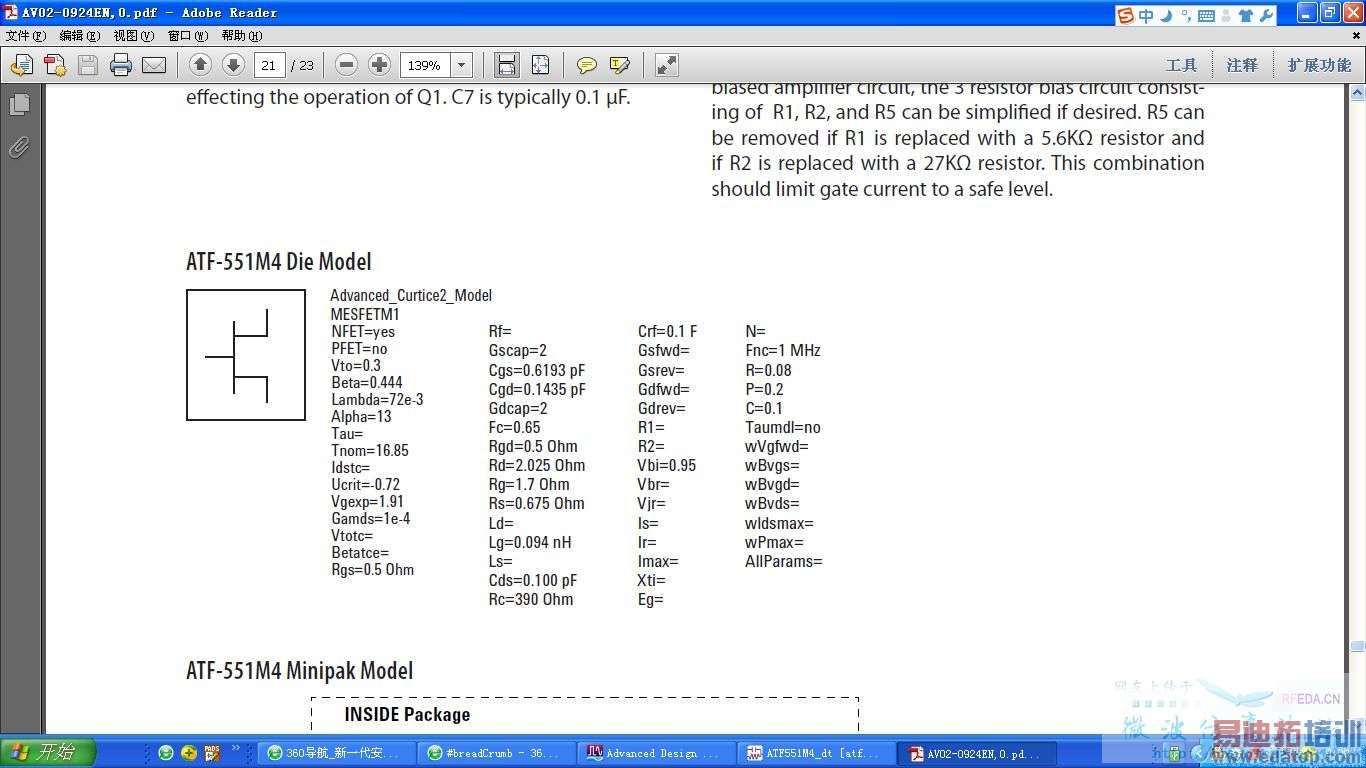Launch the first green quick-launch browser icon
Viewport: 1366px width, 768px height.
pos(166,753)
